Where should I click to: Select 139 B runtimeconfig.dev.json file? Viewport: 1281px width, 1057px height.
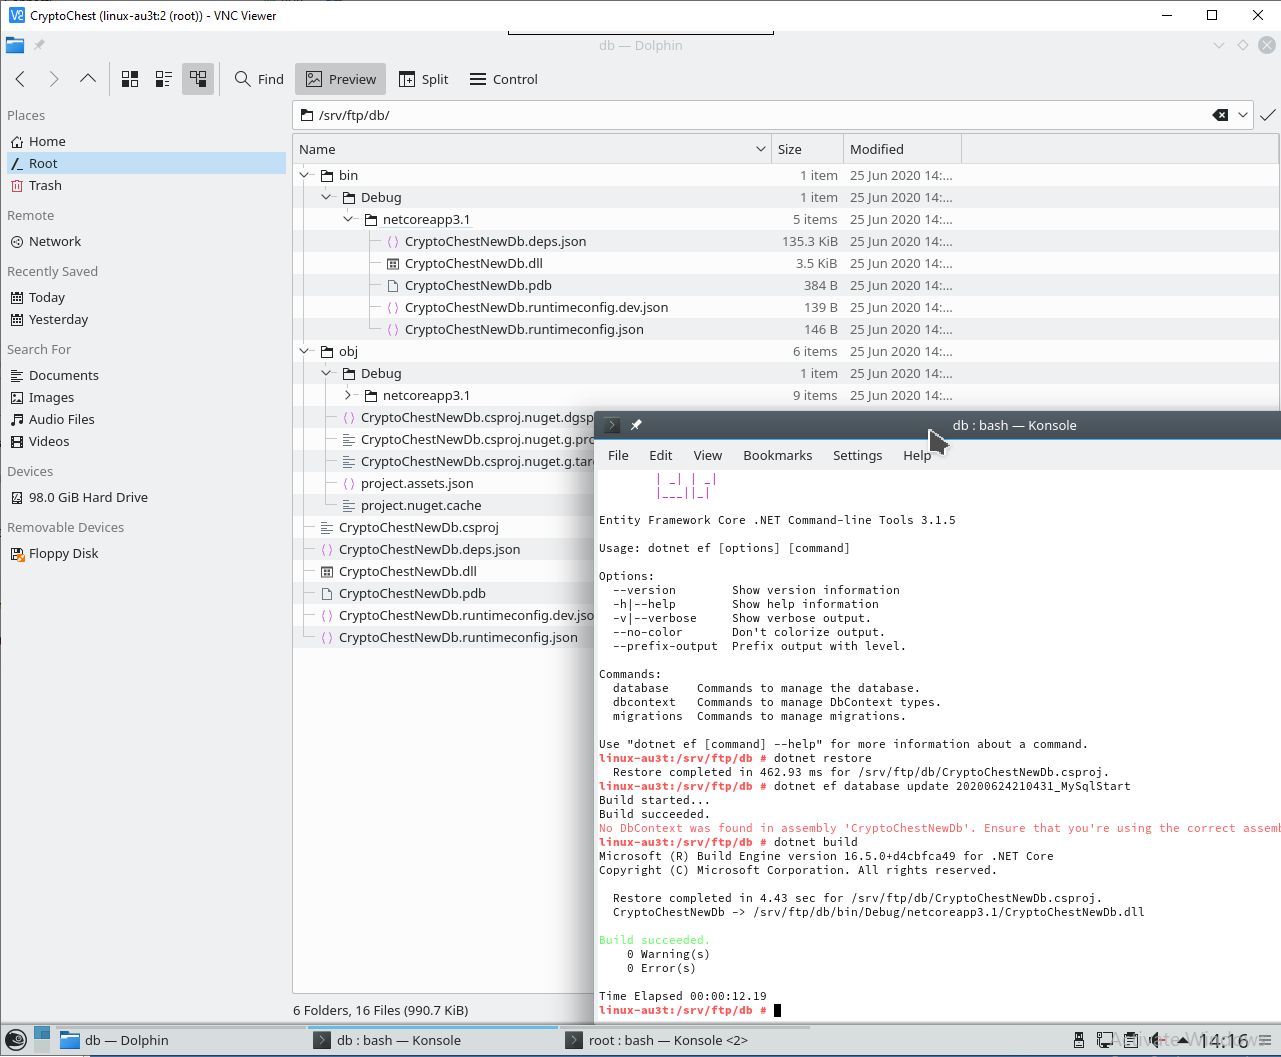click(x=536, y=307)
